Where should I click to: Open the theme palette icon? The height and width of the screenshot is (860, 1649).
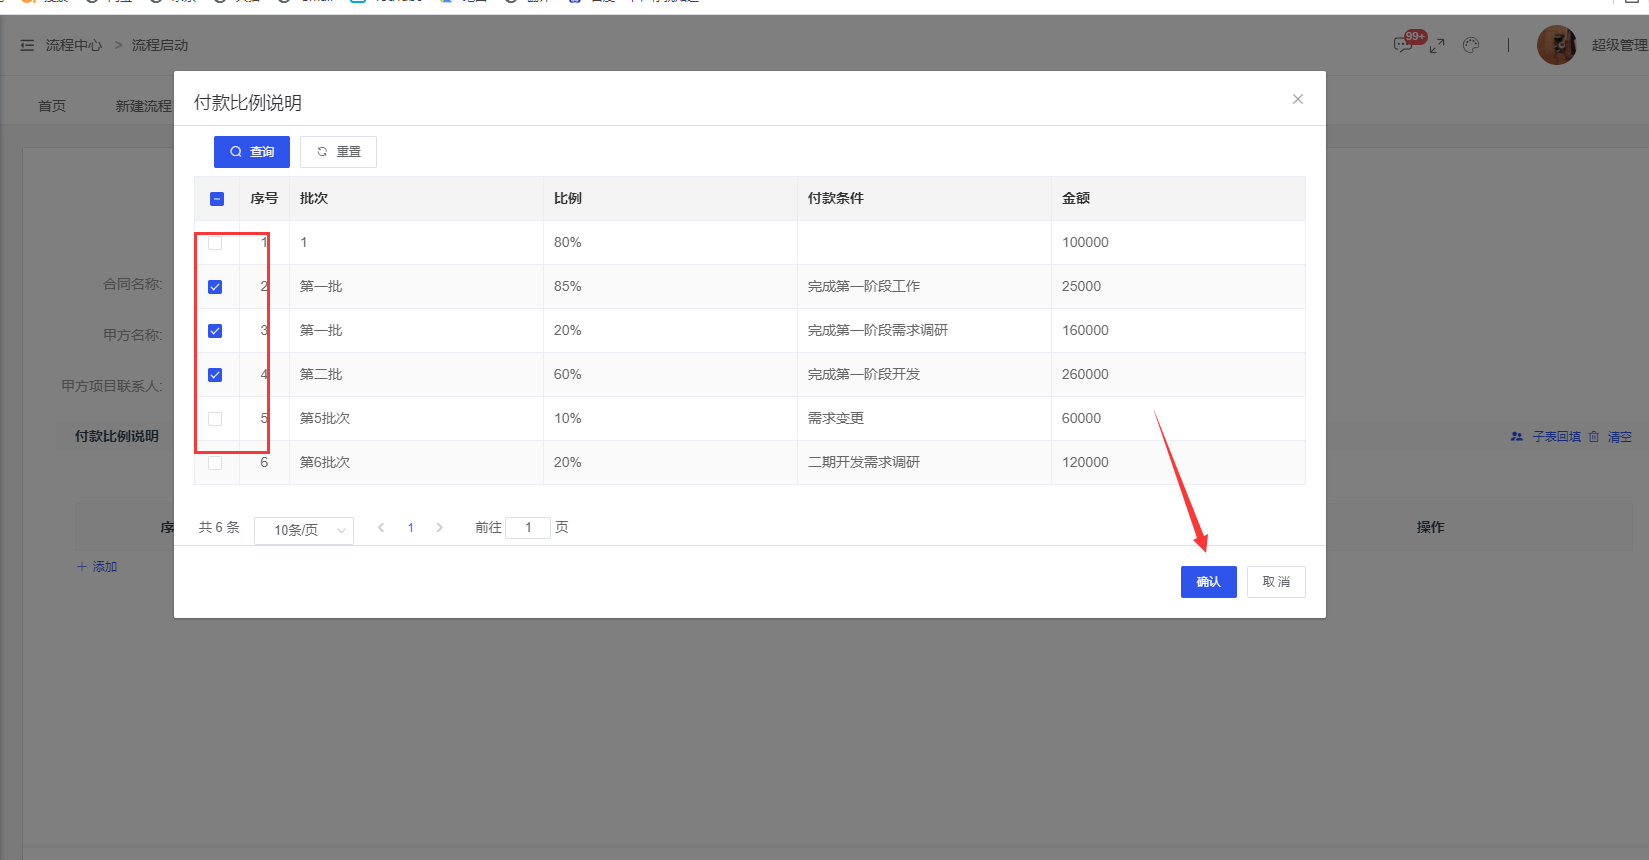[1470, 45]
